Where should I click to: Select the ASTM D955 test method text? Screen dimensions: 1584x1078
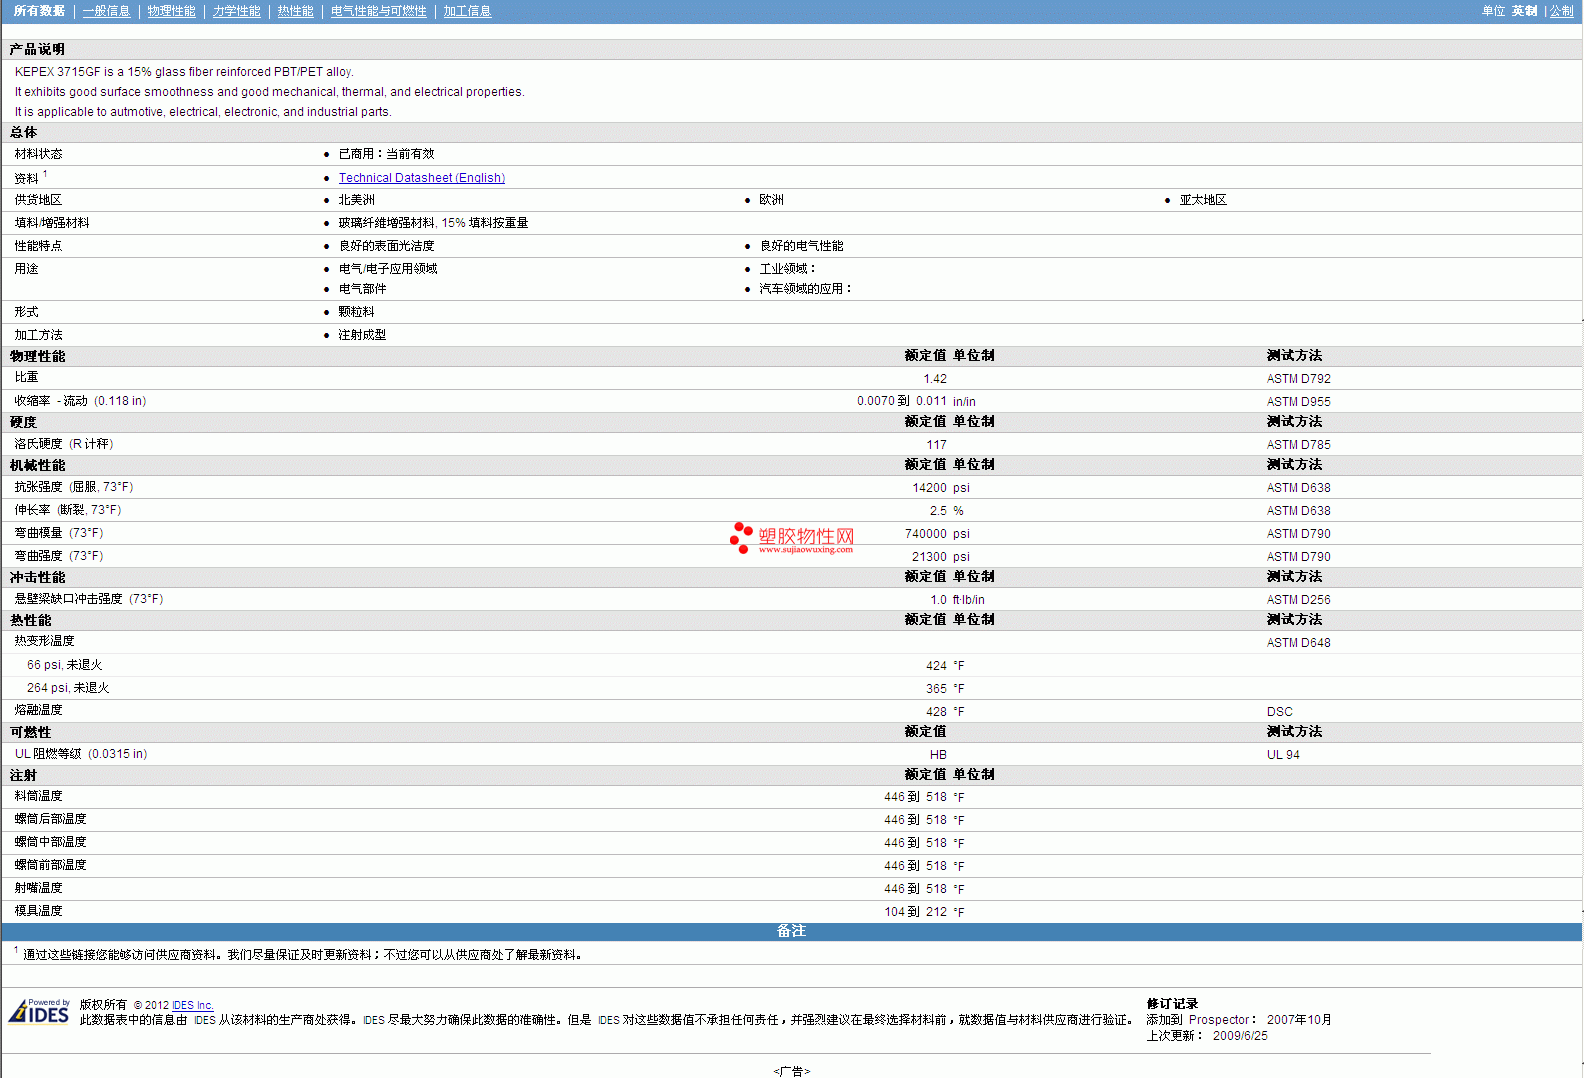(x=1298, y=402)
